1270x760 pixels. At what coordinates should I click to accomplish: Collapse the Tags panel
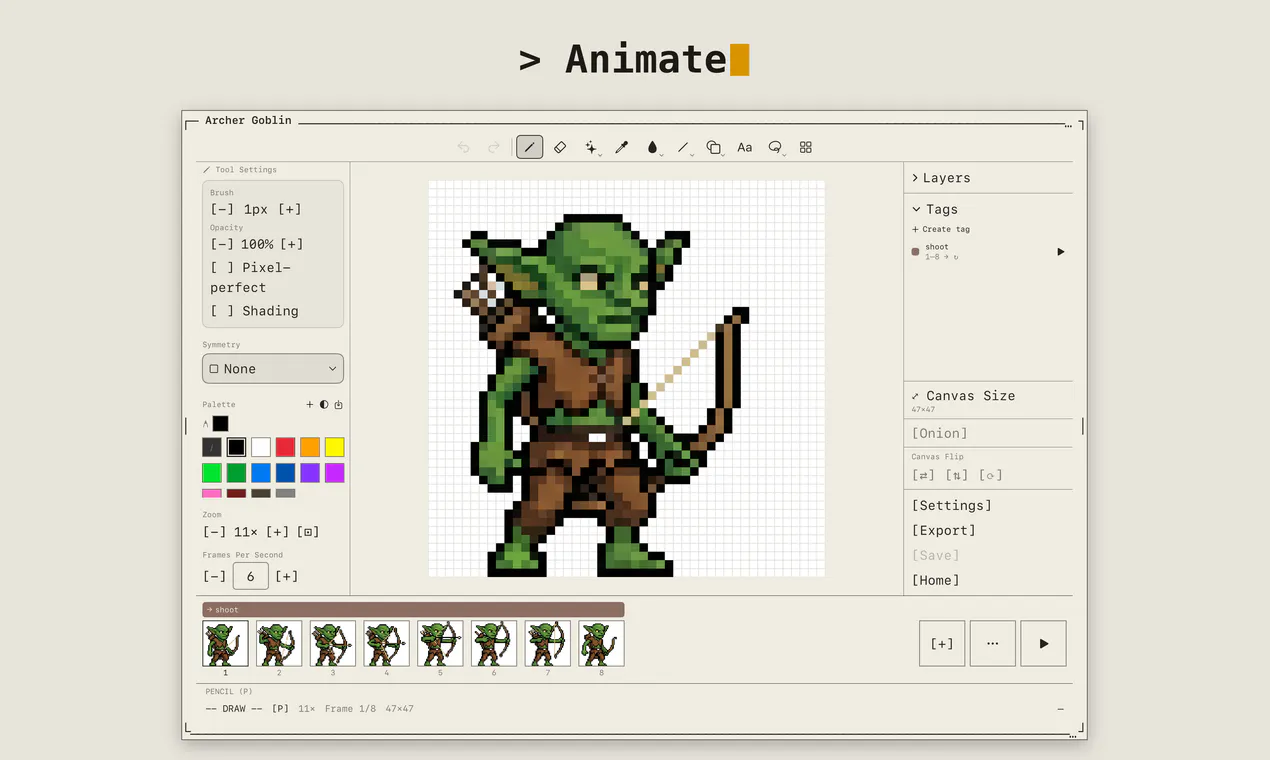coord(935,209)
